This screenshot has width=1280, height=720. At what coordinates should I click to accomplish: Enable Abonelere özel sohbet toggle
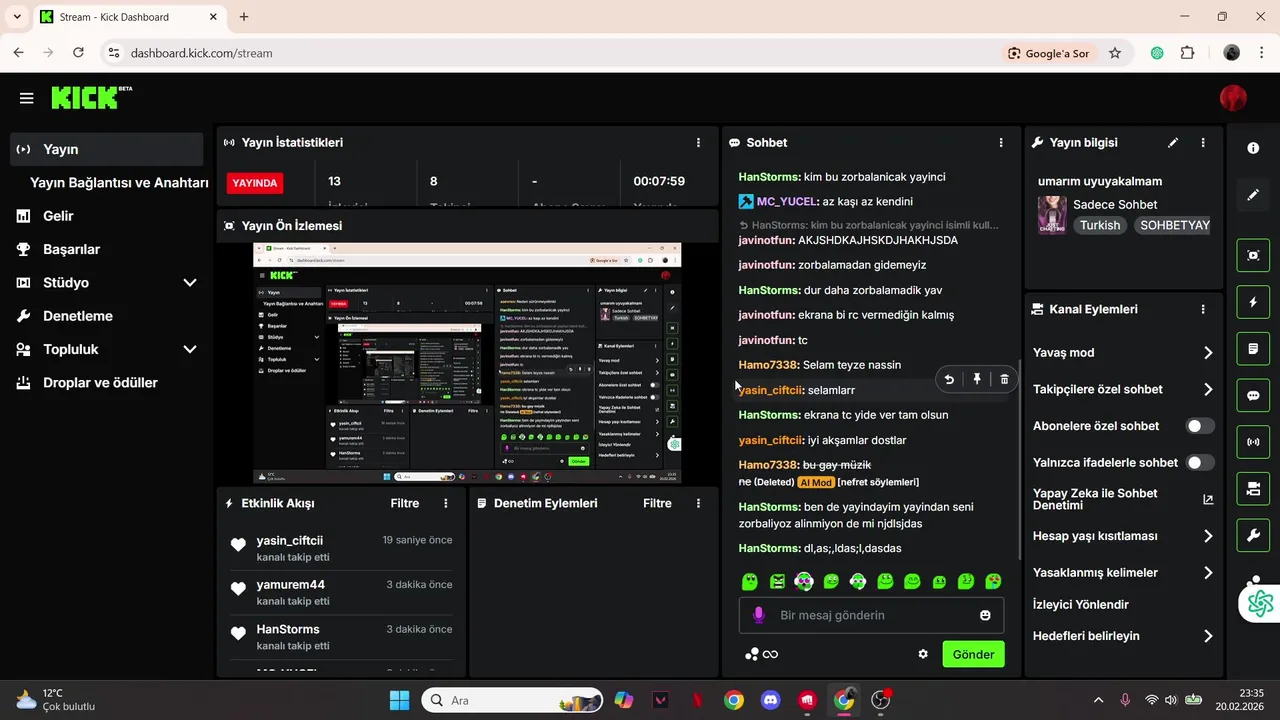1200,426
